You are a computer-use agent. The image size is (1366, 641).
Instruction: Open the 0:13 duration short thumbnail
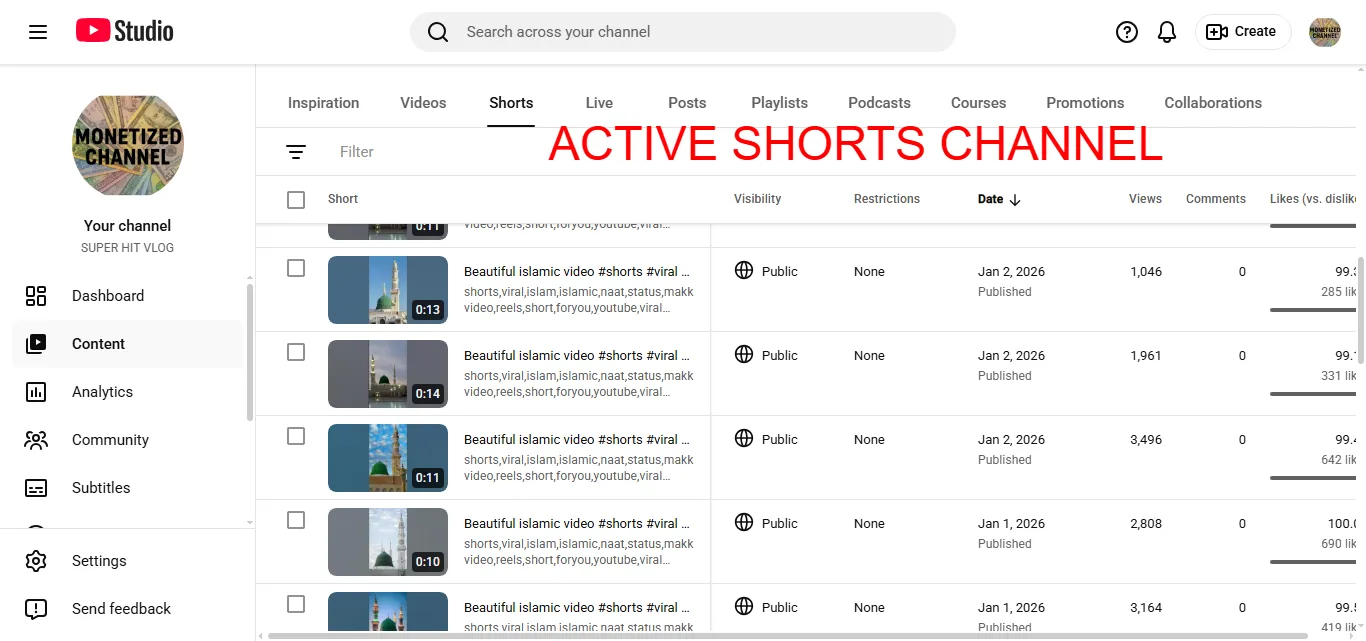(388, 290)
